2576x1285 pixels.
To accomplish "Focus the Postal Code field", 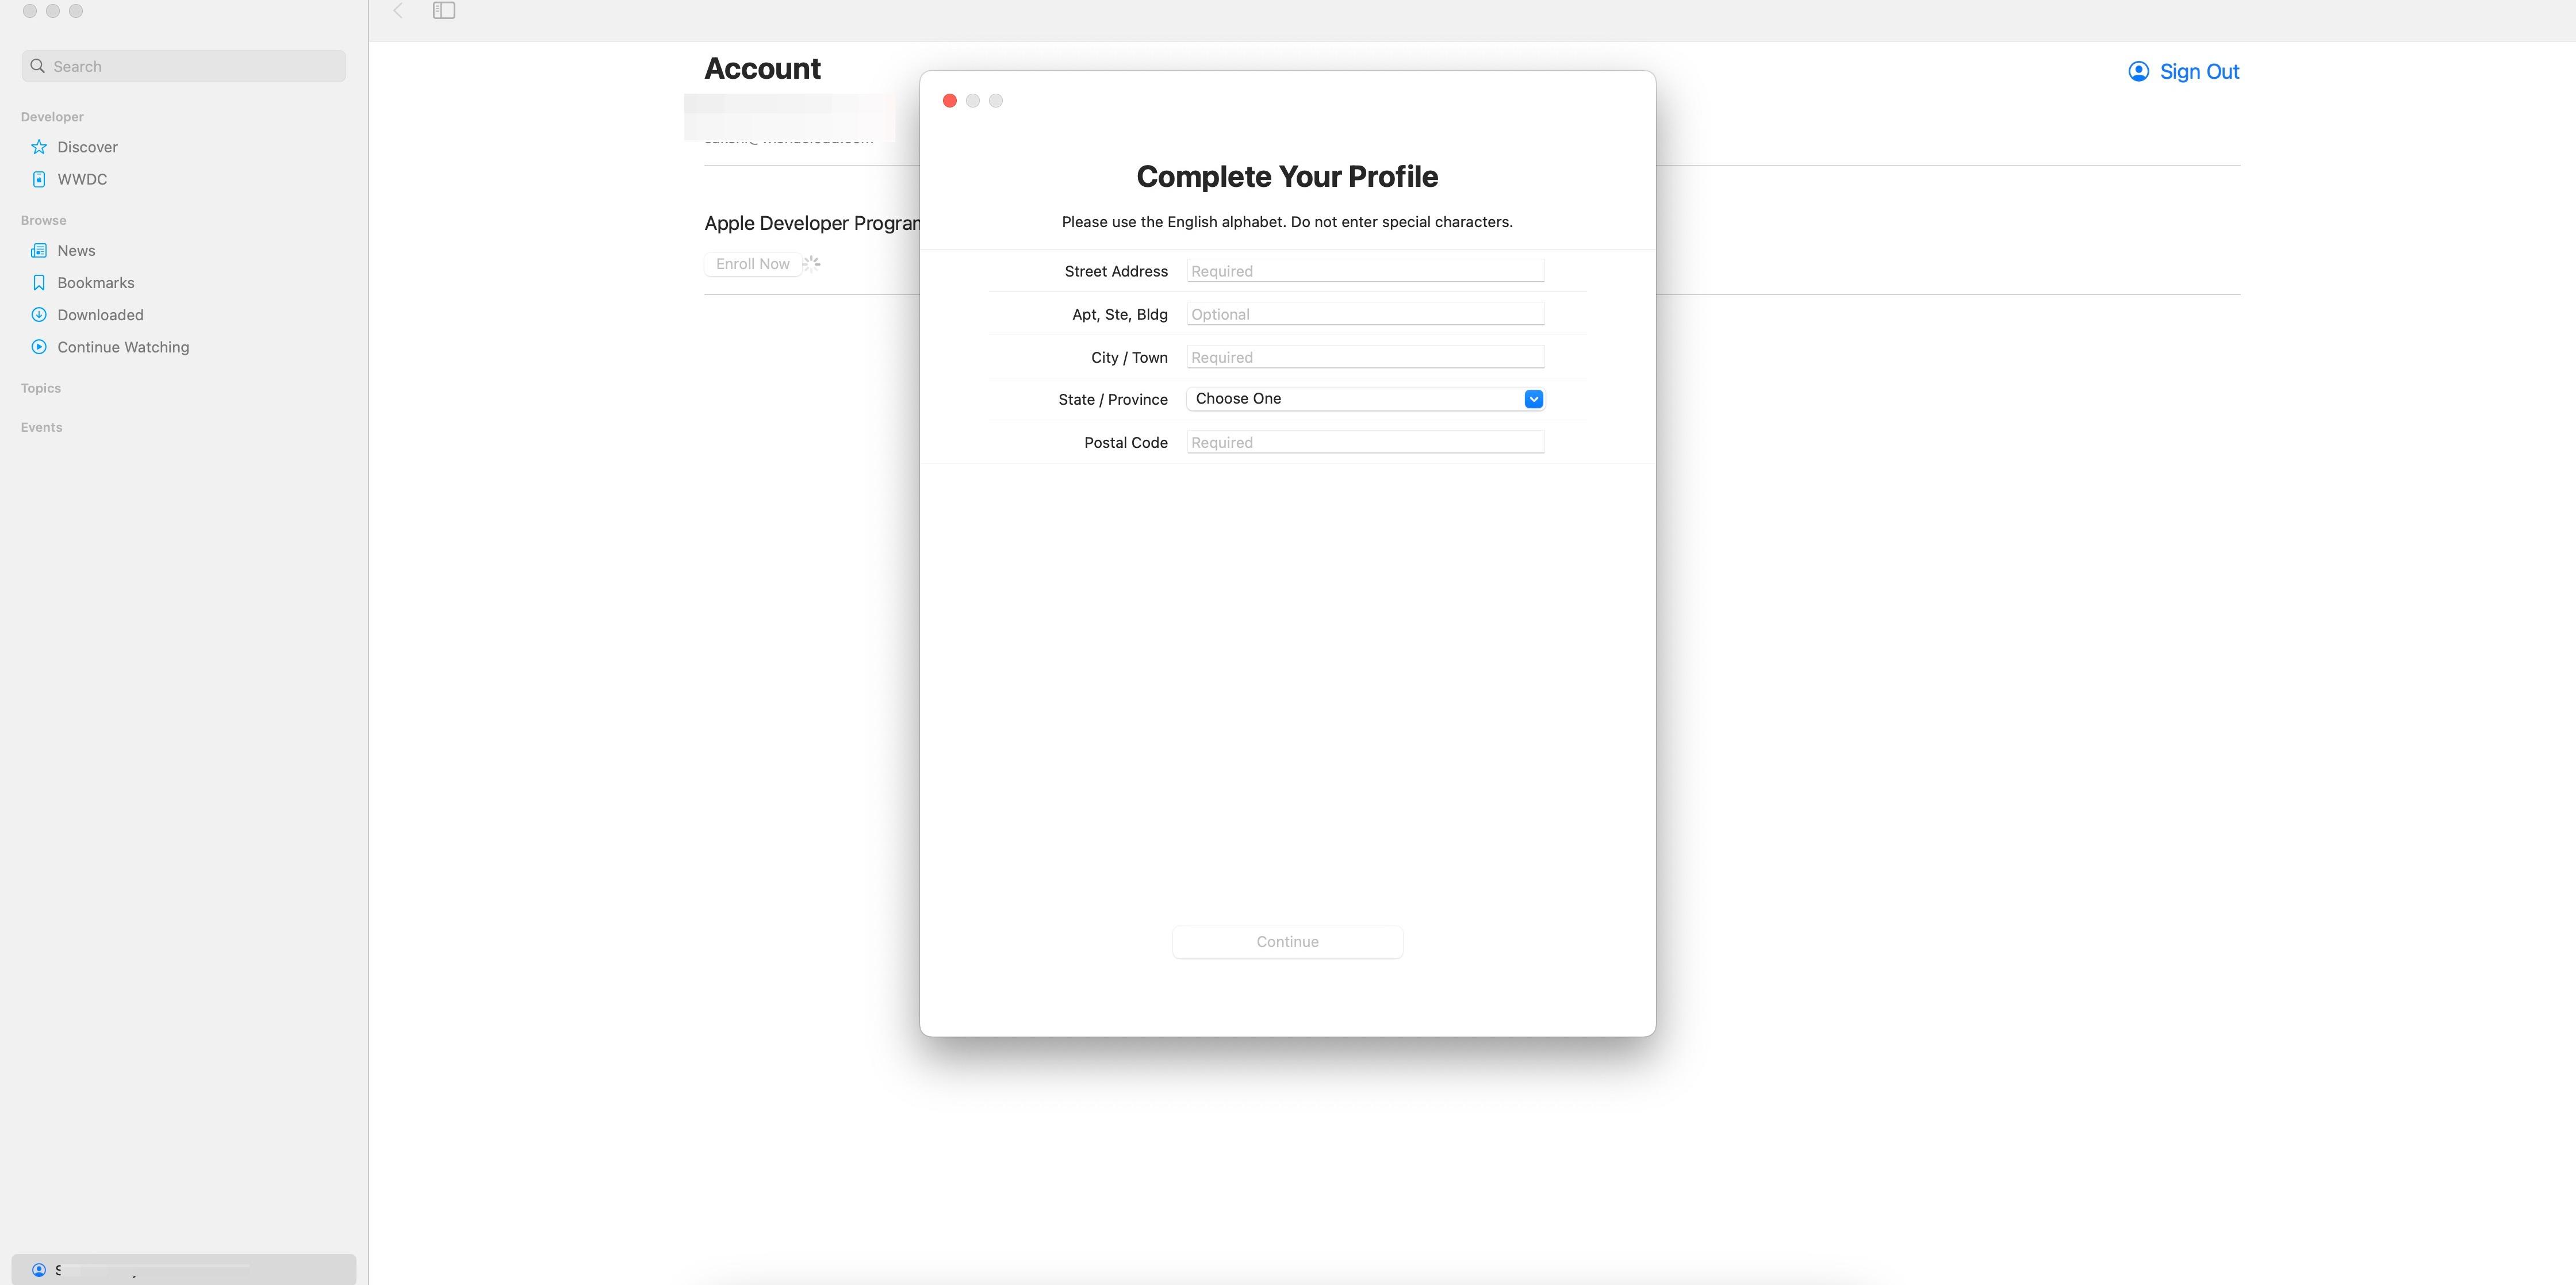I will pos(1365,442).
